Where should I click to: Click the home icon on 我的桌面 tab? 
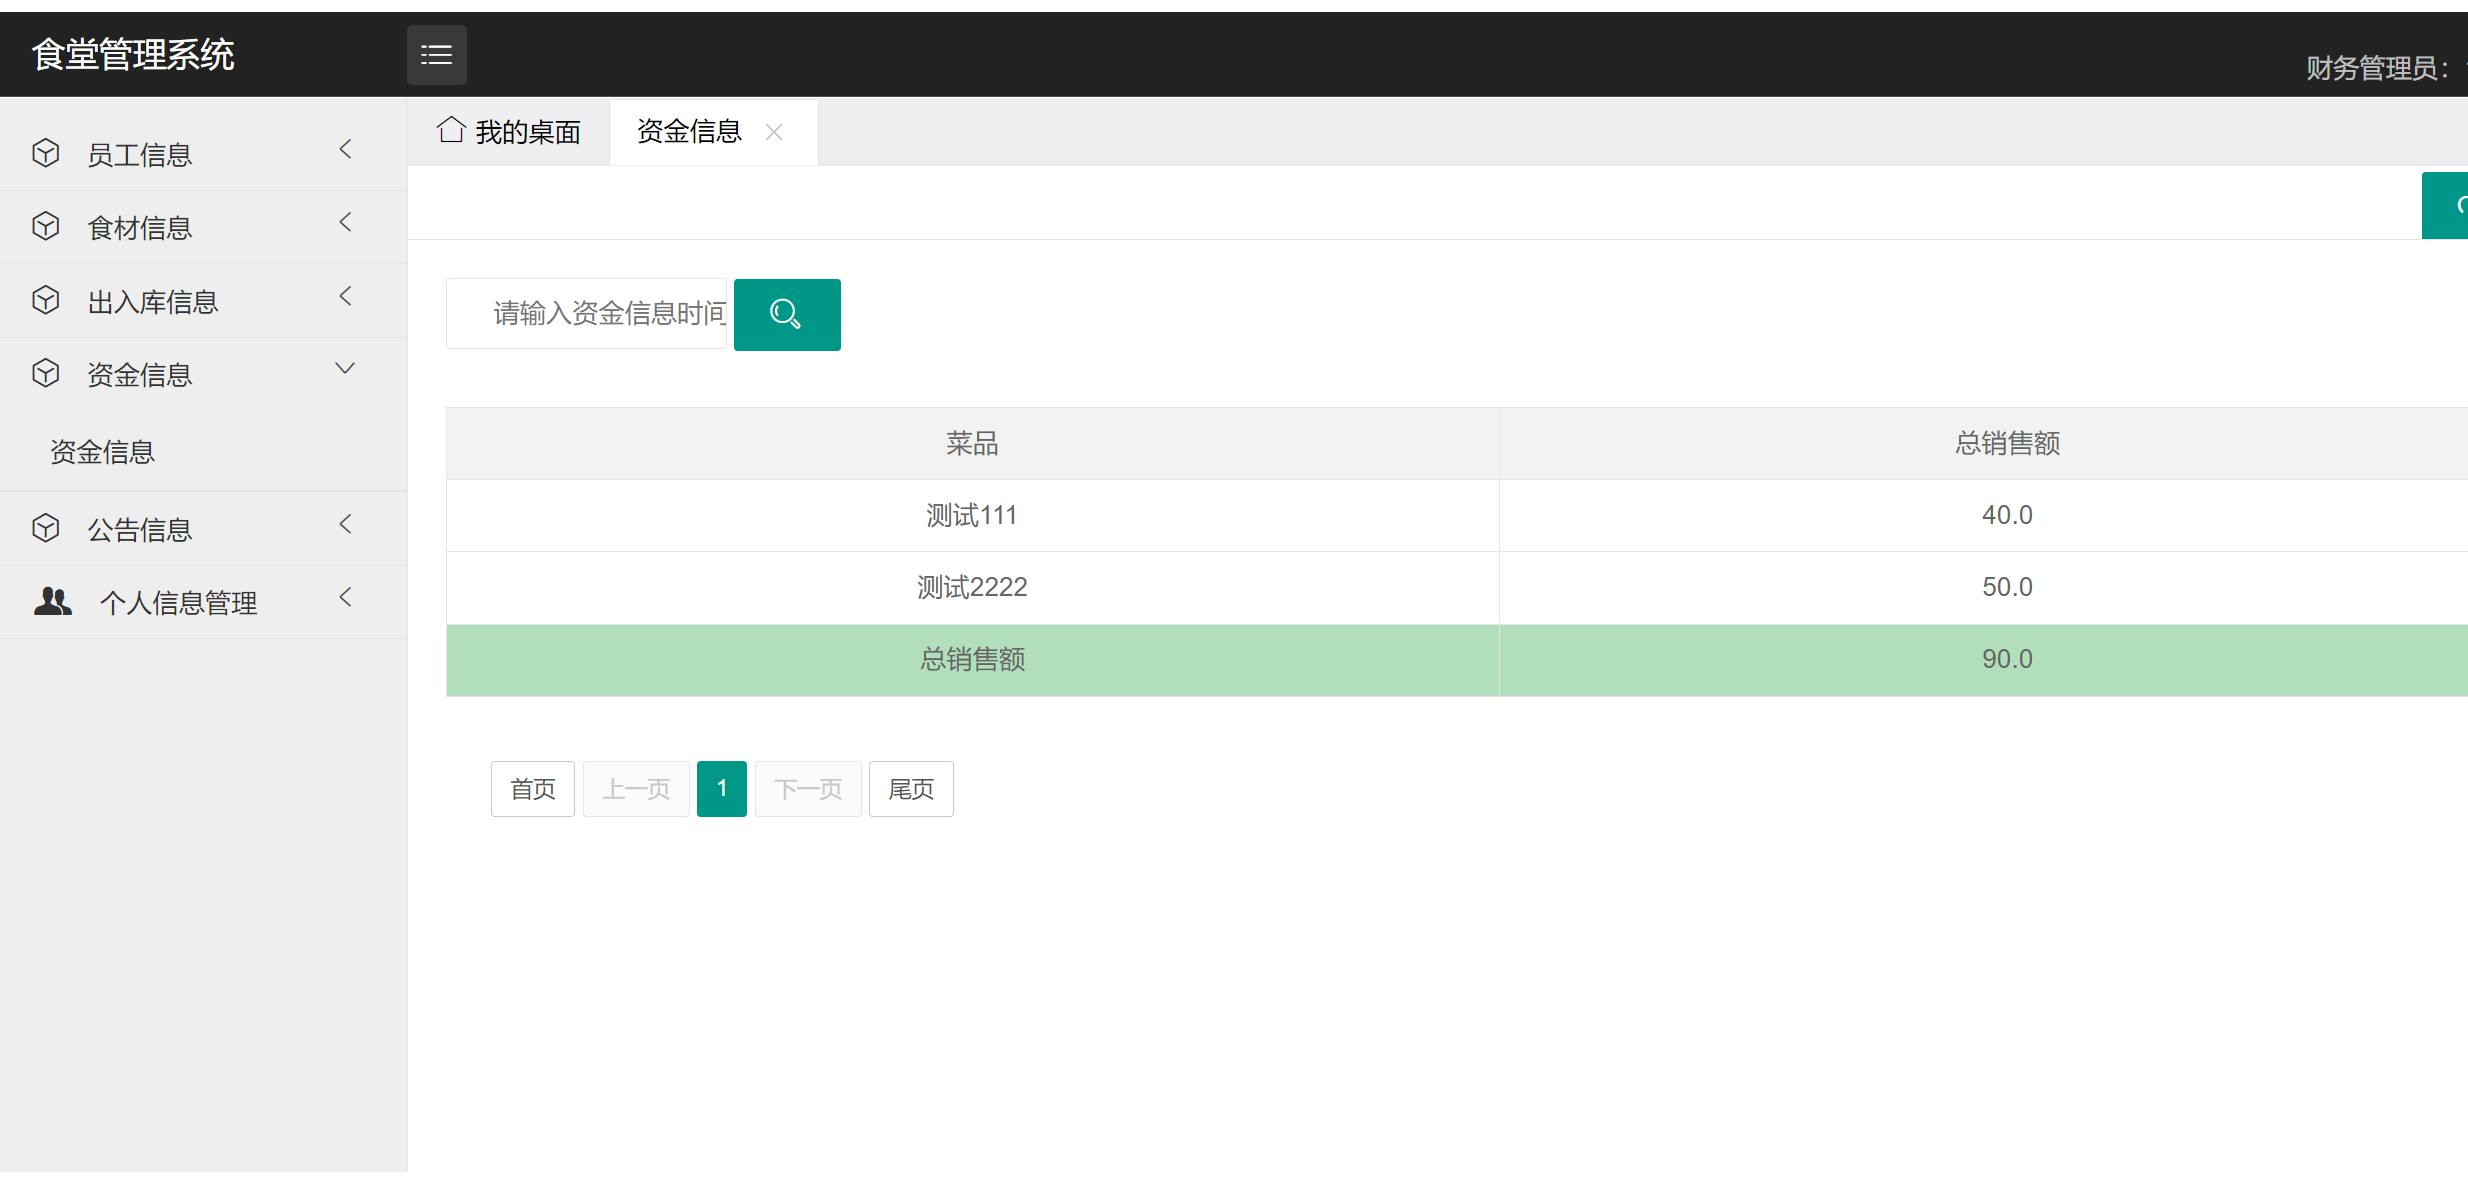450,129
